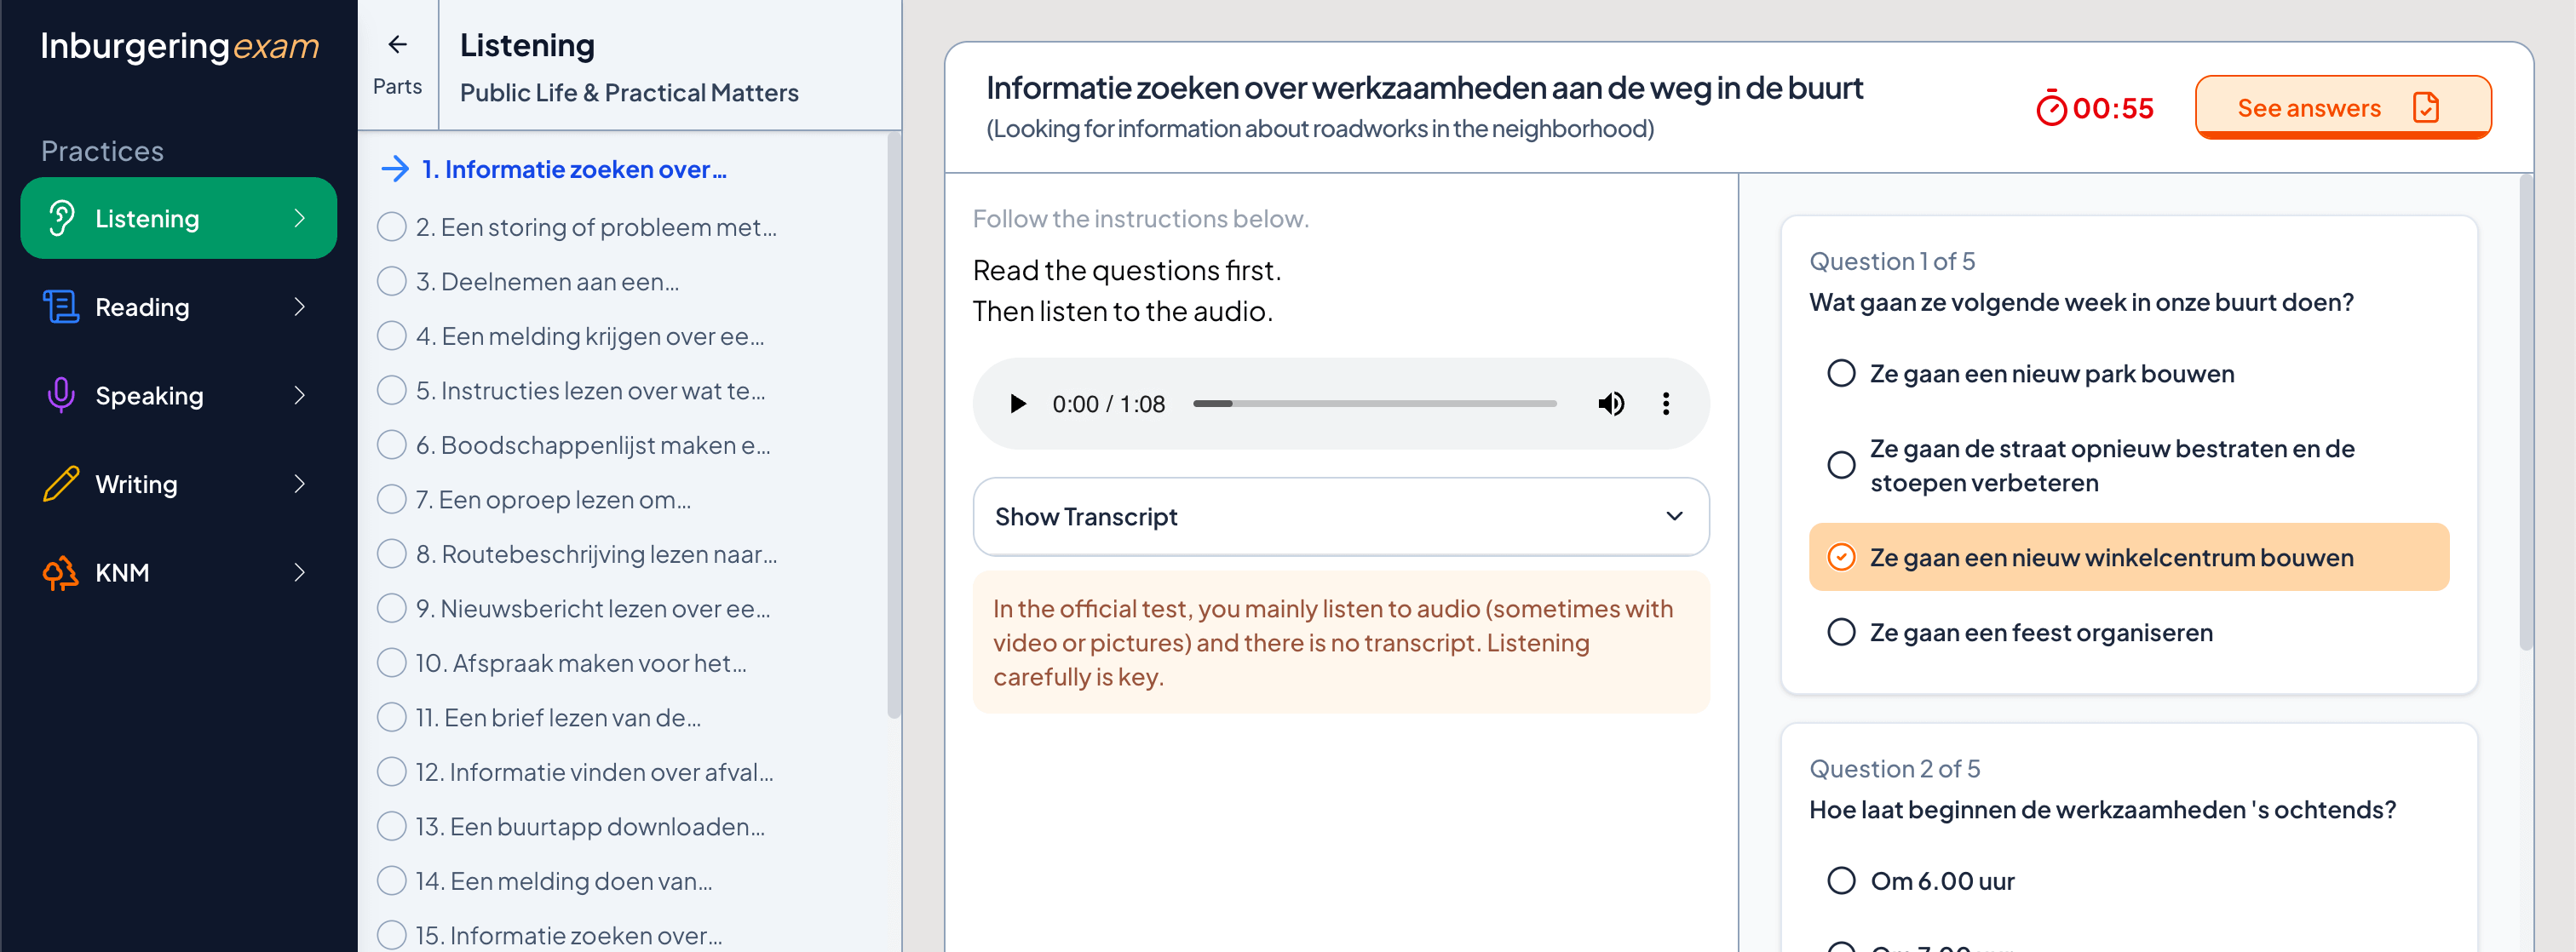Open audio player more options menu
The width and height of the screenshot is (2576, 952).
pyautogui.click(x=1665, y=404)
